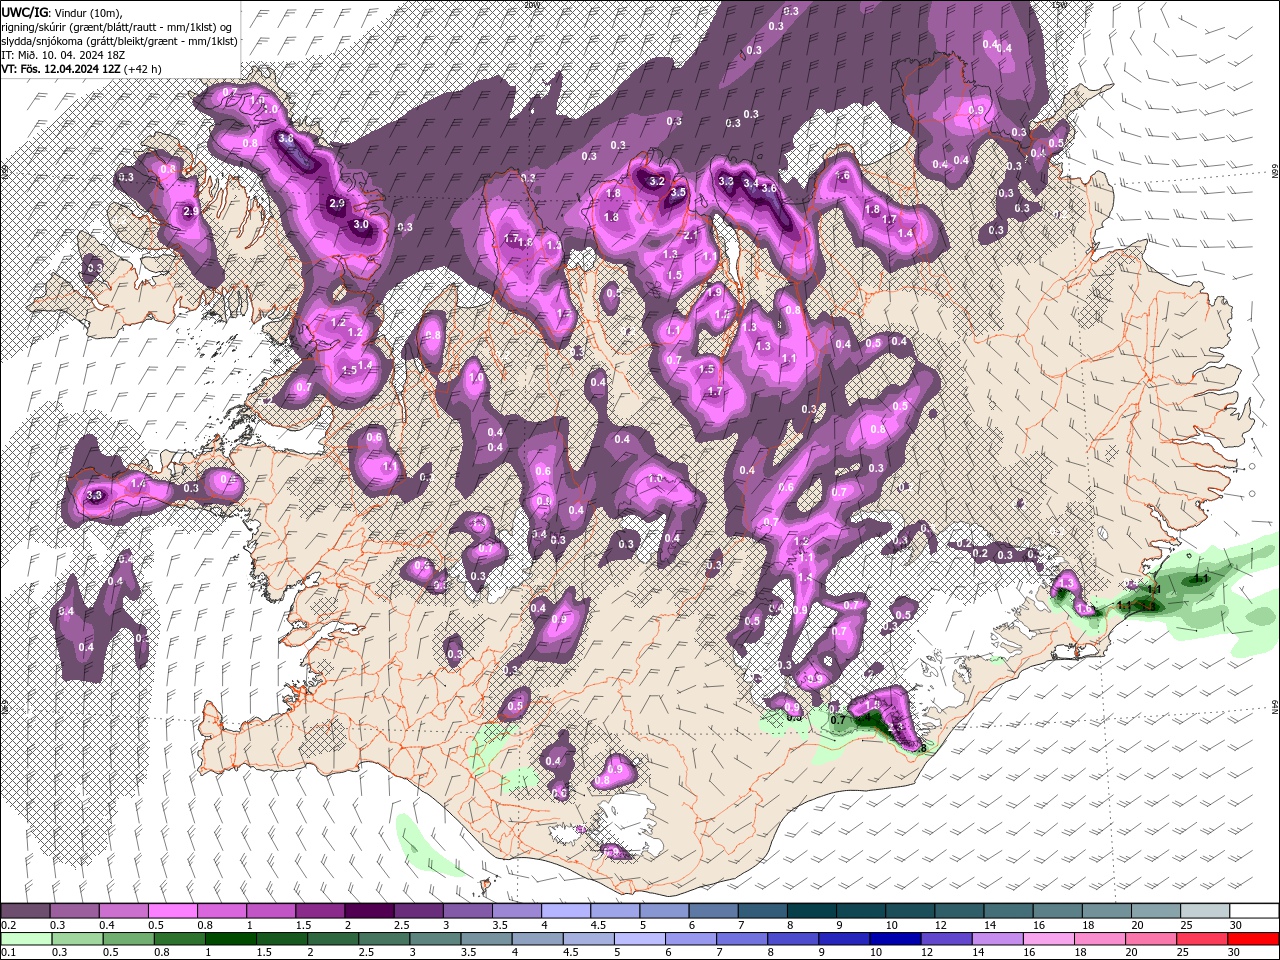
Task: Click the '0.1' label in the legend
Action: click(8, 953)
